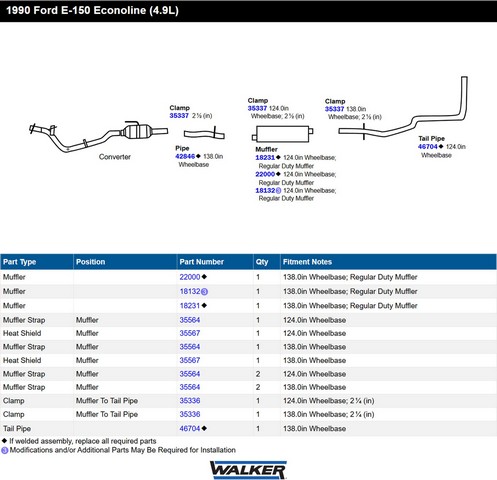This screenshot has width=497, height=480.
Task: Click the modifications circle icon beside diagram 18132
Action: pyautogui.click(x=278, y=191)
